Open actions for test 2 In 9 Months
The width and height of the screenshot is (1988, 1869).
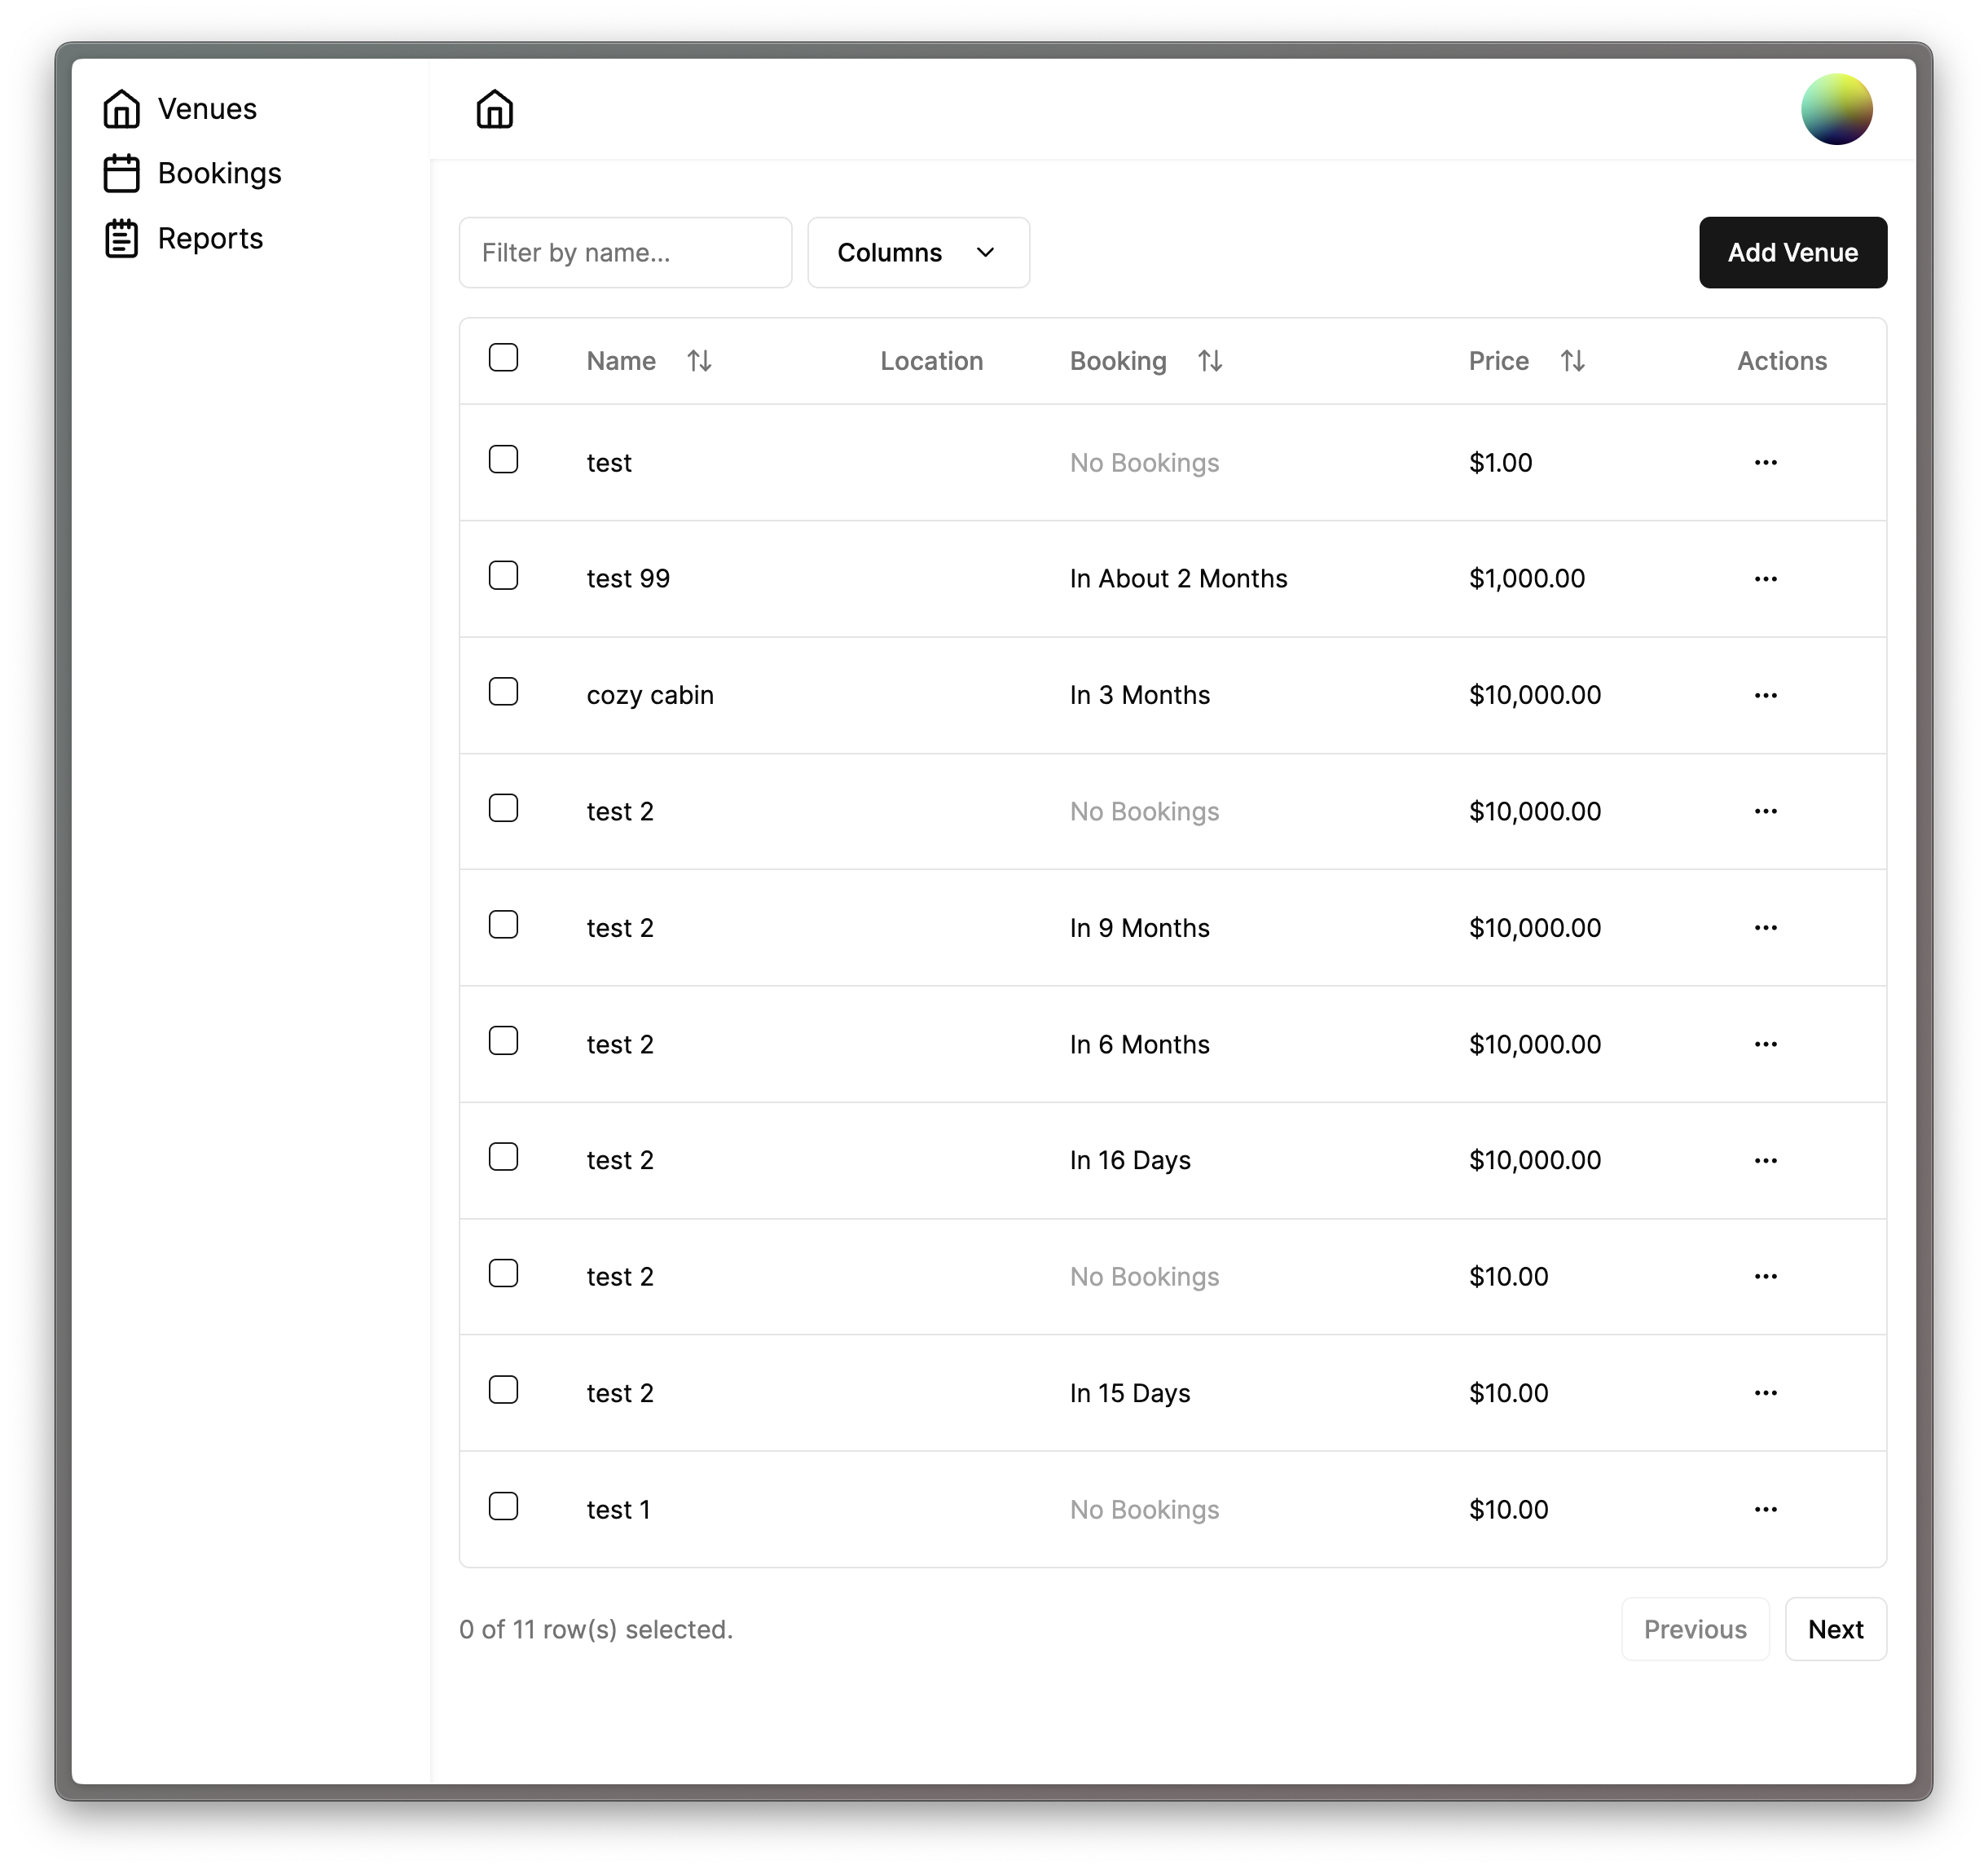(1765, 928)
